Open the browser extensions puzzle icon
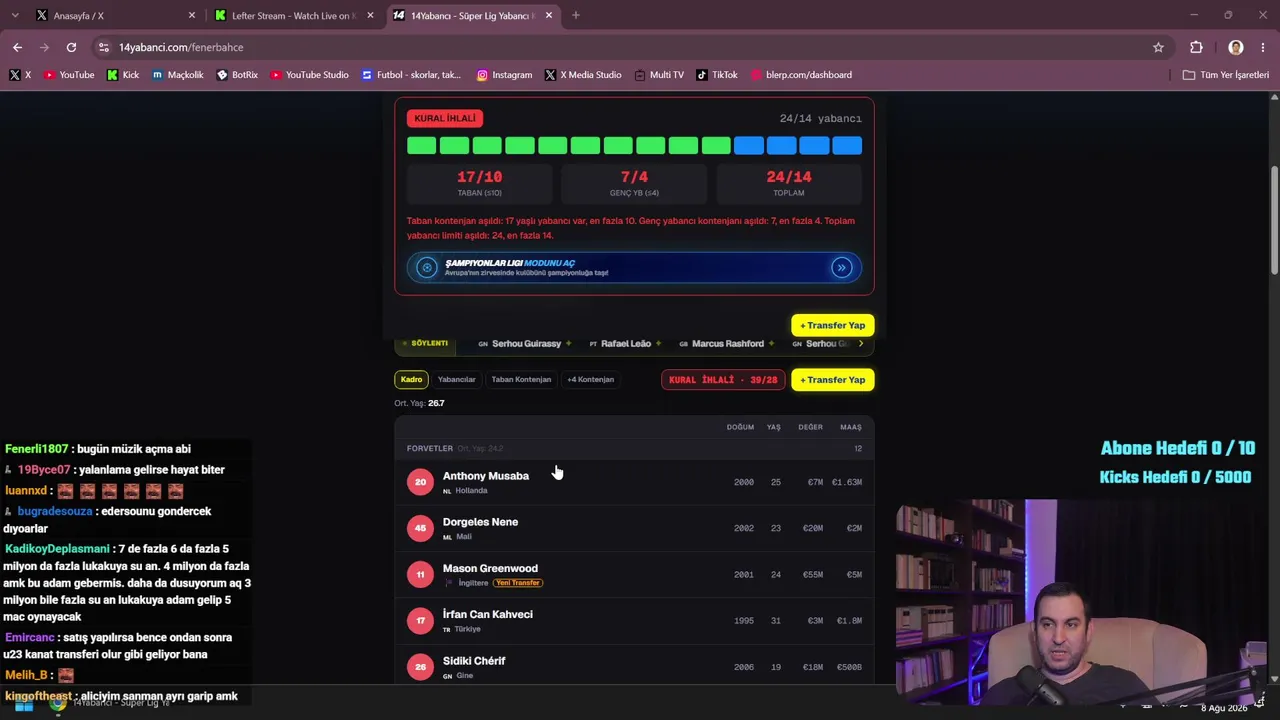This screenshot has height=720, width=1280. [1196, 47]
